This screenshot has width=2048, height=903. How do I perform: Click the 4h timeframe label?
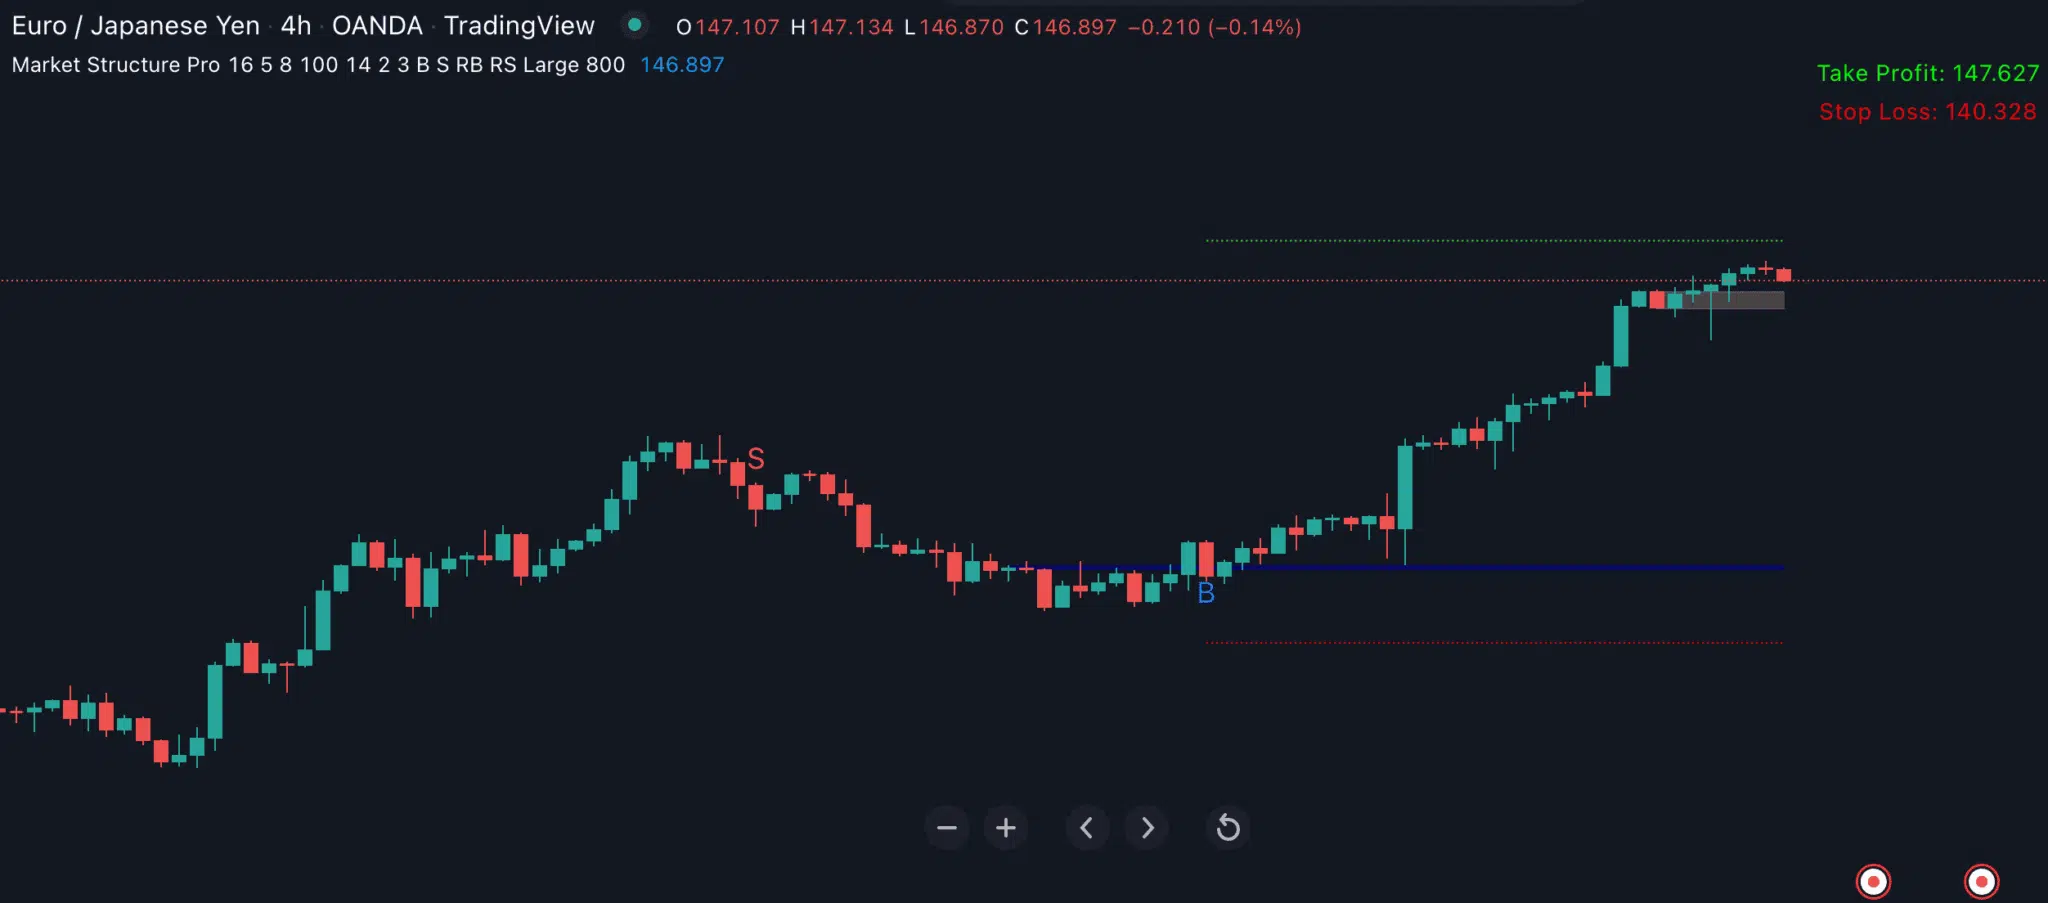[x=296, y=26]
